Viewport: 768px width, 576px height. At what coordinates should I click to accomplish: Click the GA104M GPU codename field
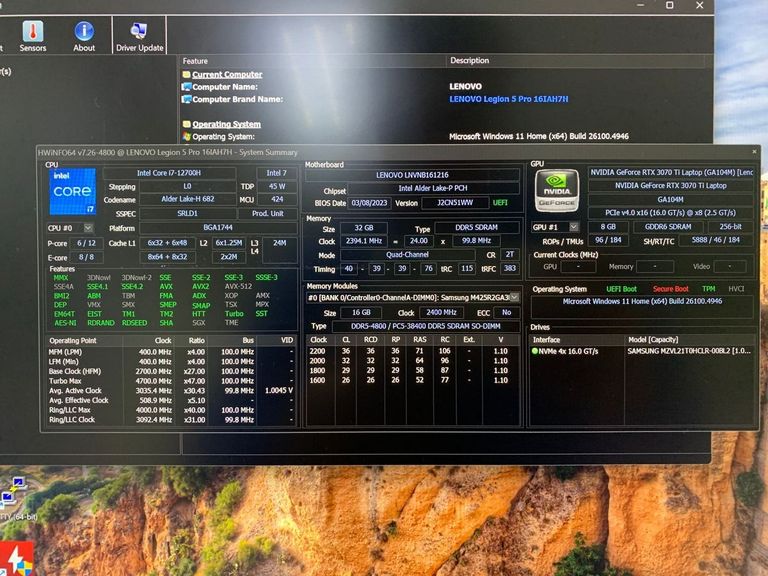pyautogui.click(x=670, y=199)
